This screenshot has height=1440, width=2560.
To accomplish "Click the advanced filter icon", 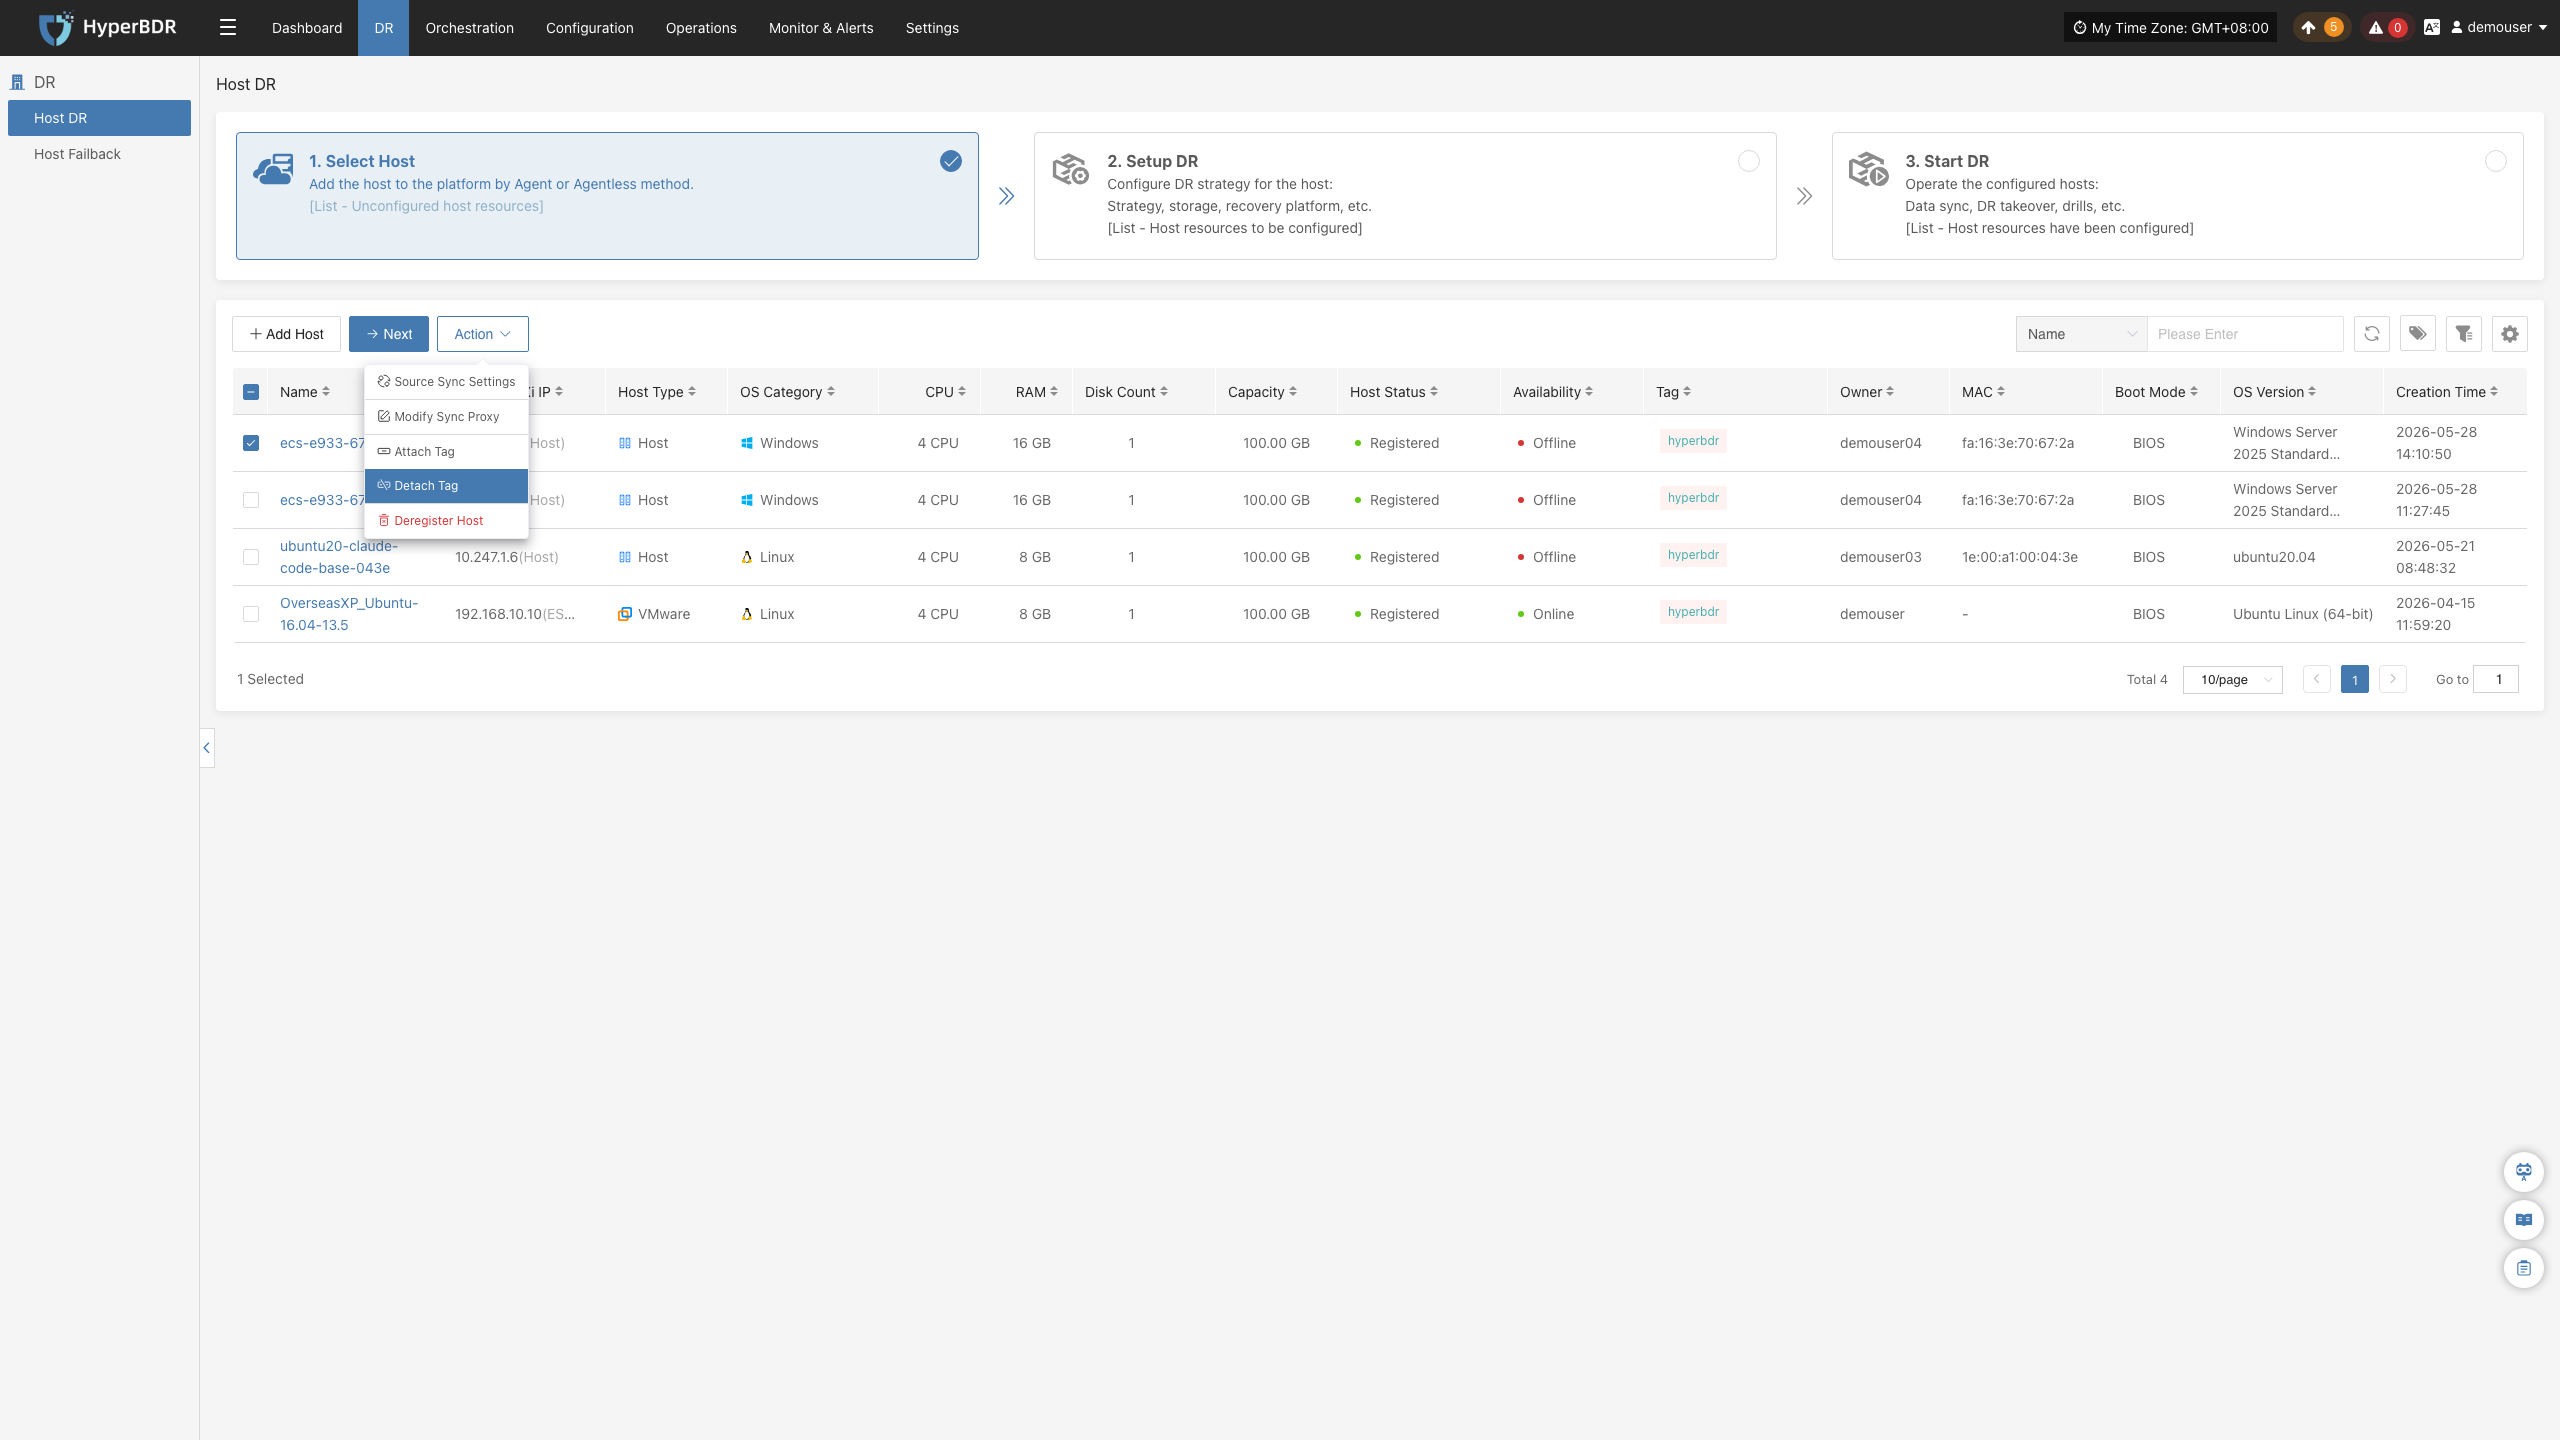I will click(x=2464, y=334).
